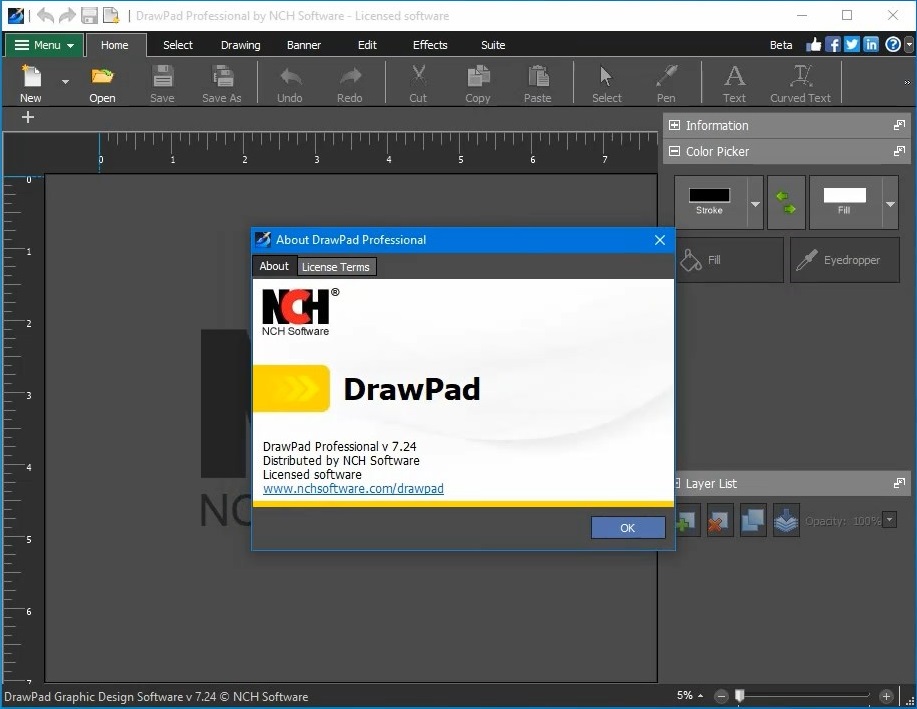Open the Help question mark icon
Image resolution: width=917 pixels, height=709 pixels.
pos(892,44)
